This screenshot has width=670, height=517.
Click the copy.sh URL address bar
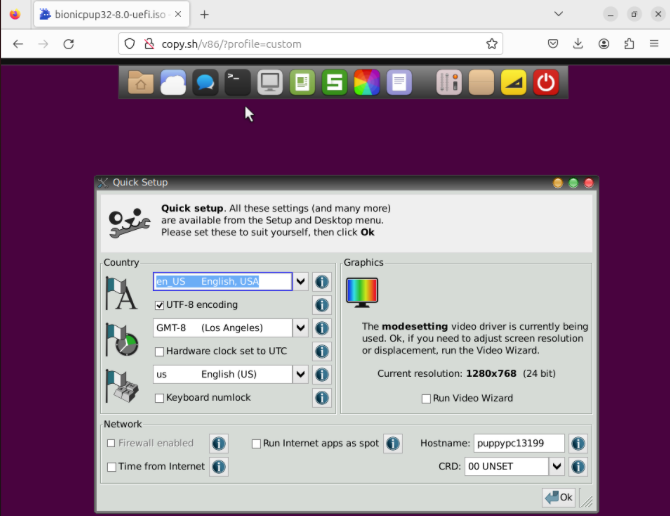tap(310, 44)
